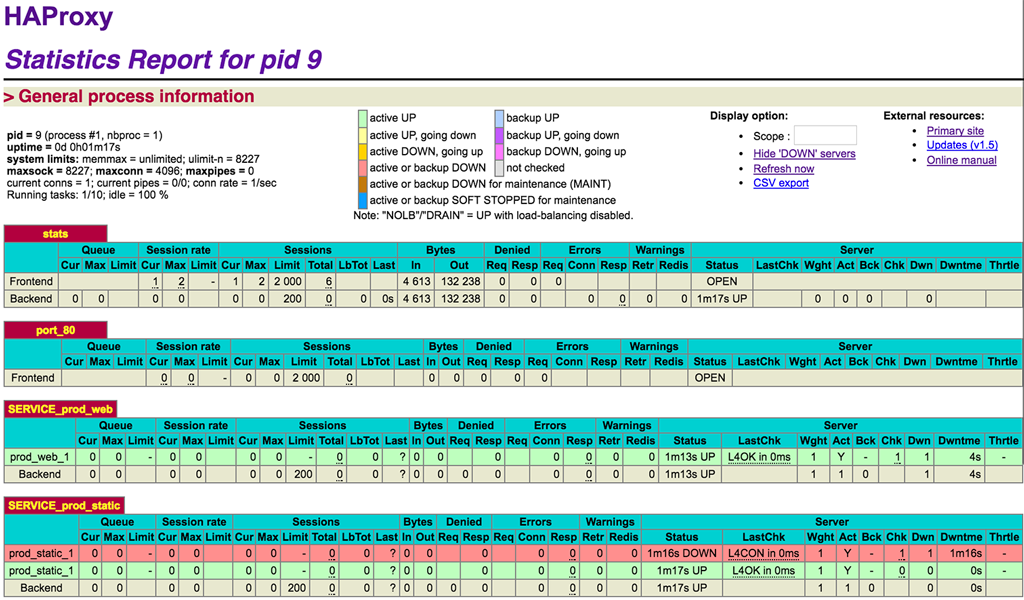
Task: Click the stats frontend sessions total 6
Action: coord(329,281)
